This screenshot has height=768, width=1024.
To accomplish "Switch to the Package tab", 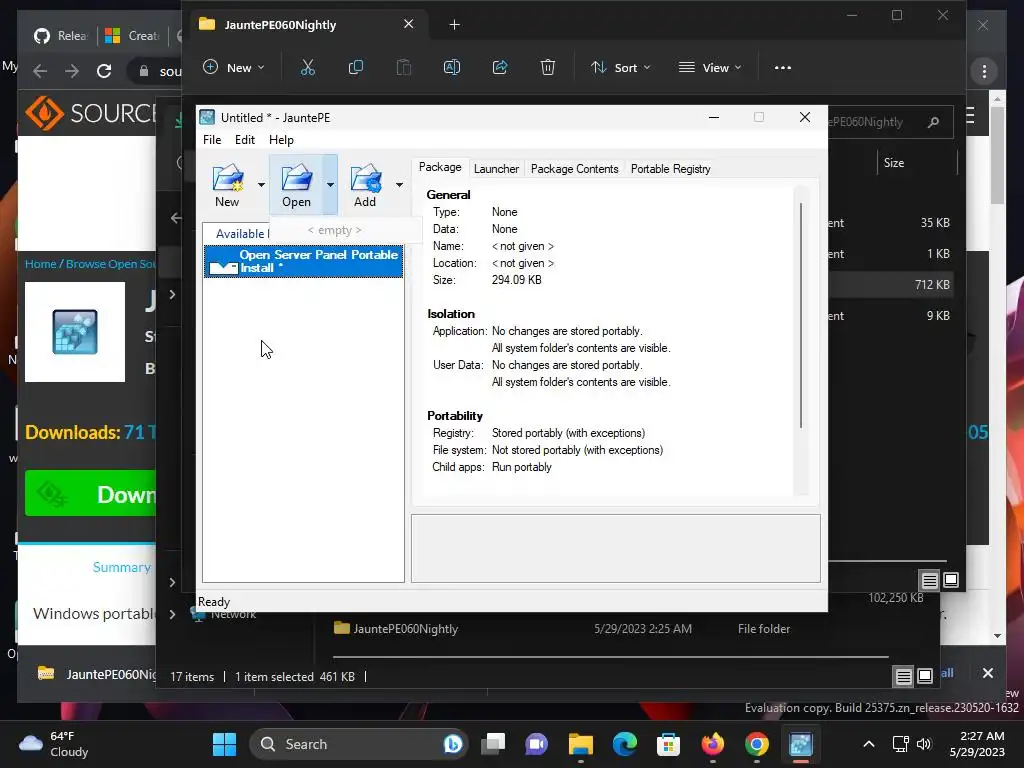I will 440,167.
